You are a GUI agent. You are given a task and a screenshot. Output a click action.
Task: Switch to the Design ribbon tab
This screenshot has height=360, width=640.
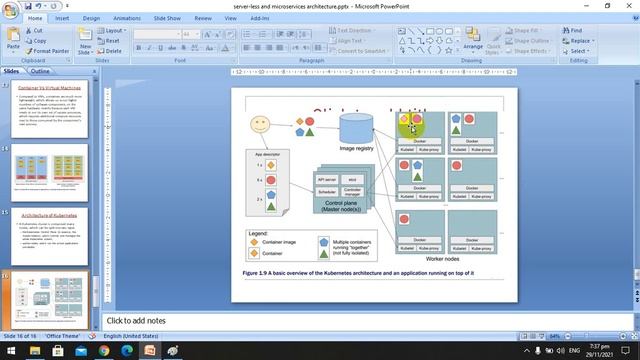coord(91,18)
